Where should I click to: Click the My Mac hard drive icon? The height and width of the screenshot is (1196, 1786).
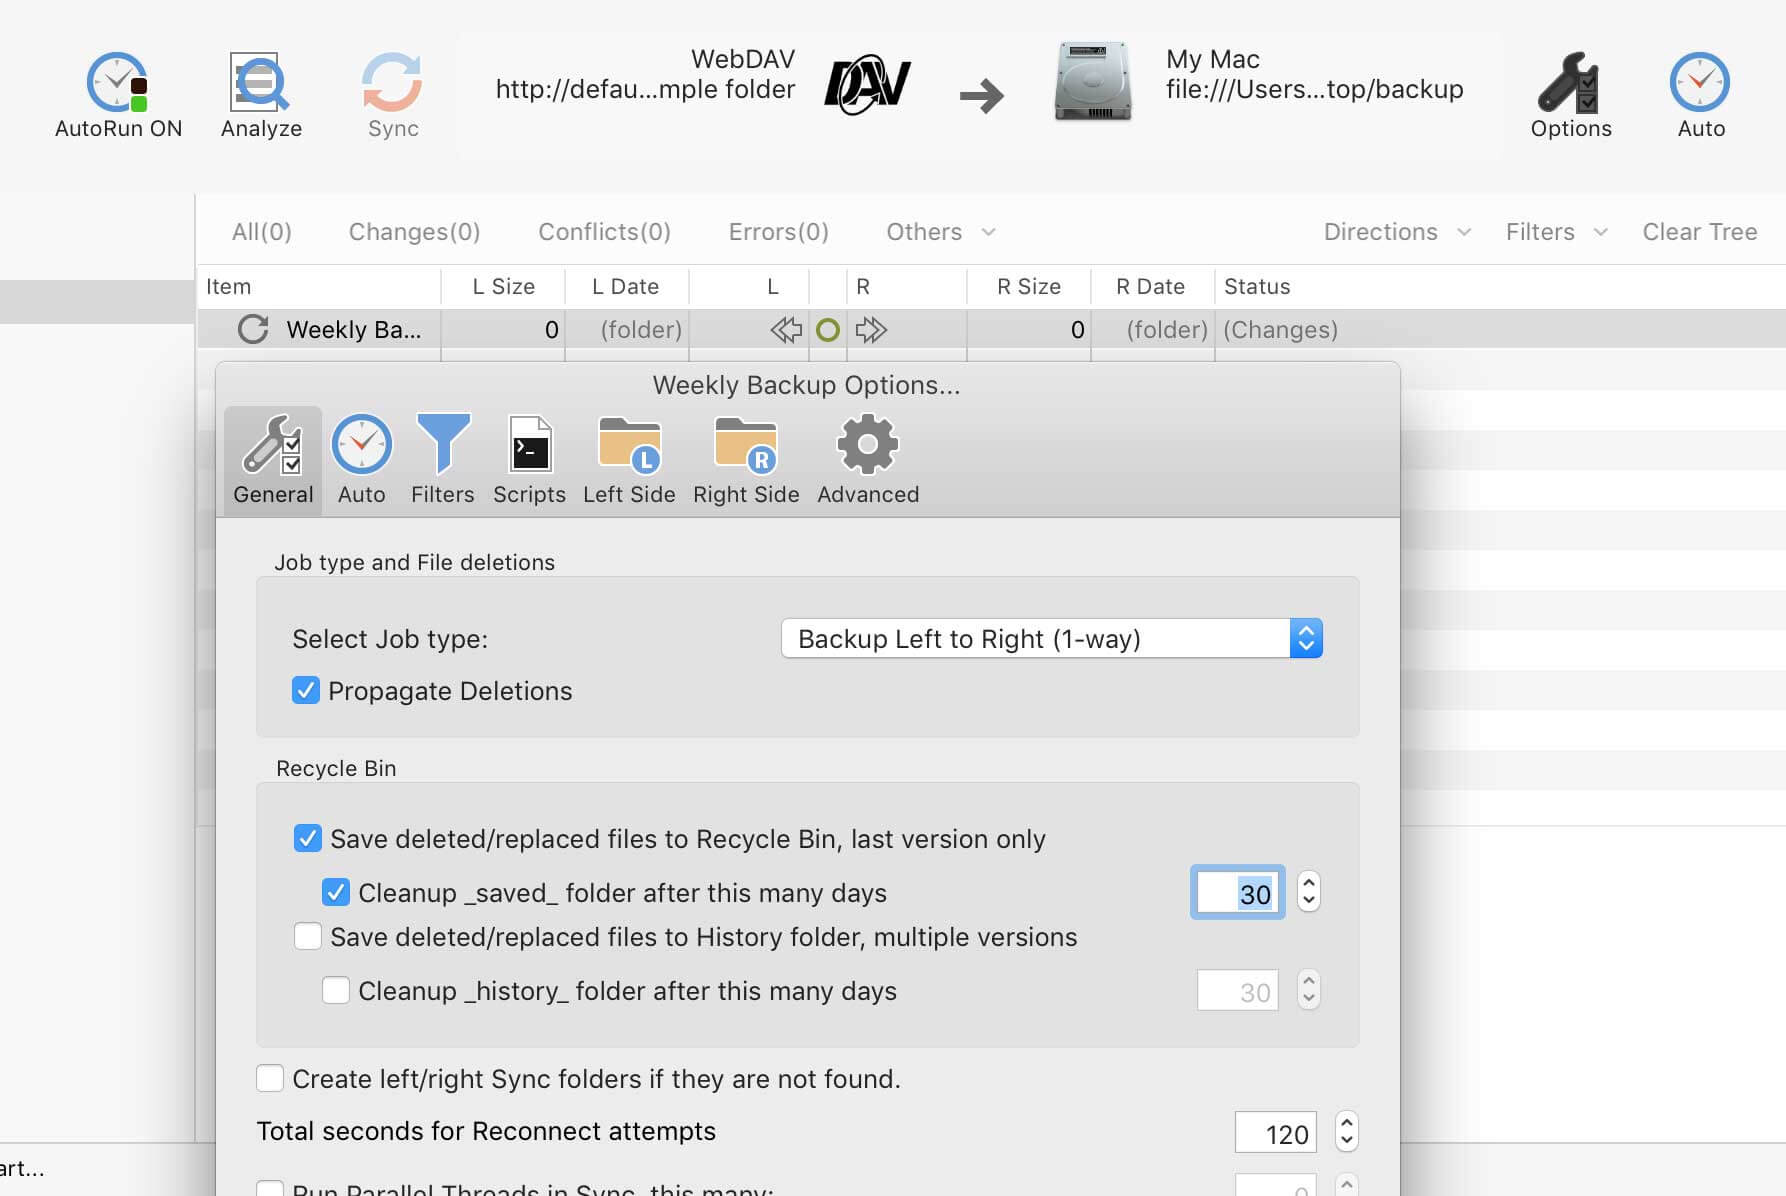point(1092,83)
